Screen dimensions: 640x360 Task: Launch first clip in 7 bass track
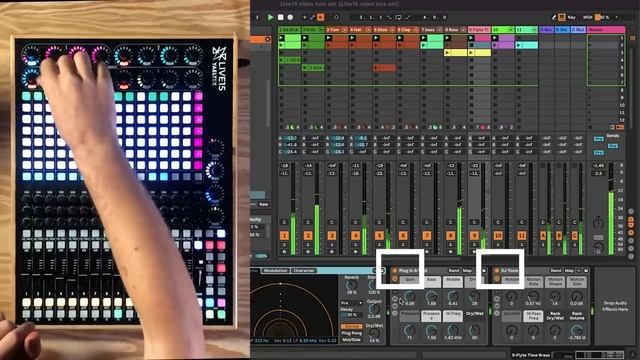pos(424,38)
